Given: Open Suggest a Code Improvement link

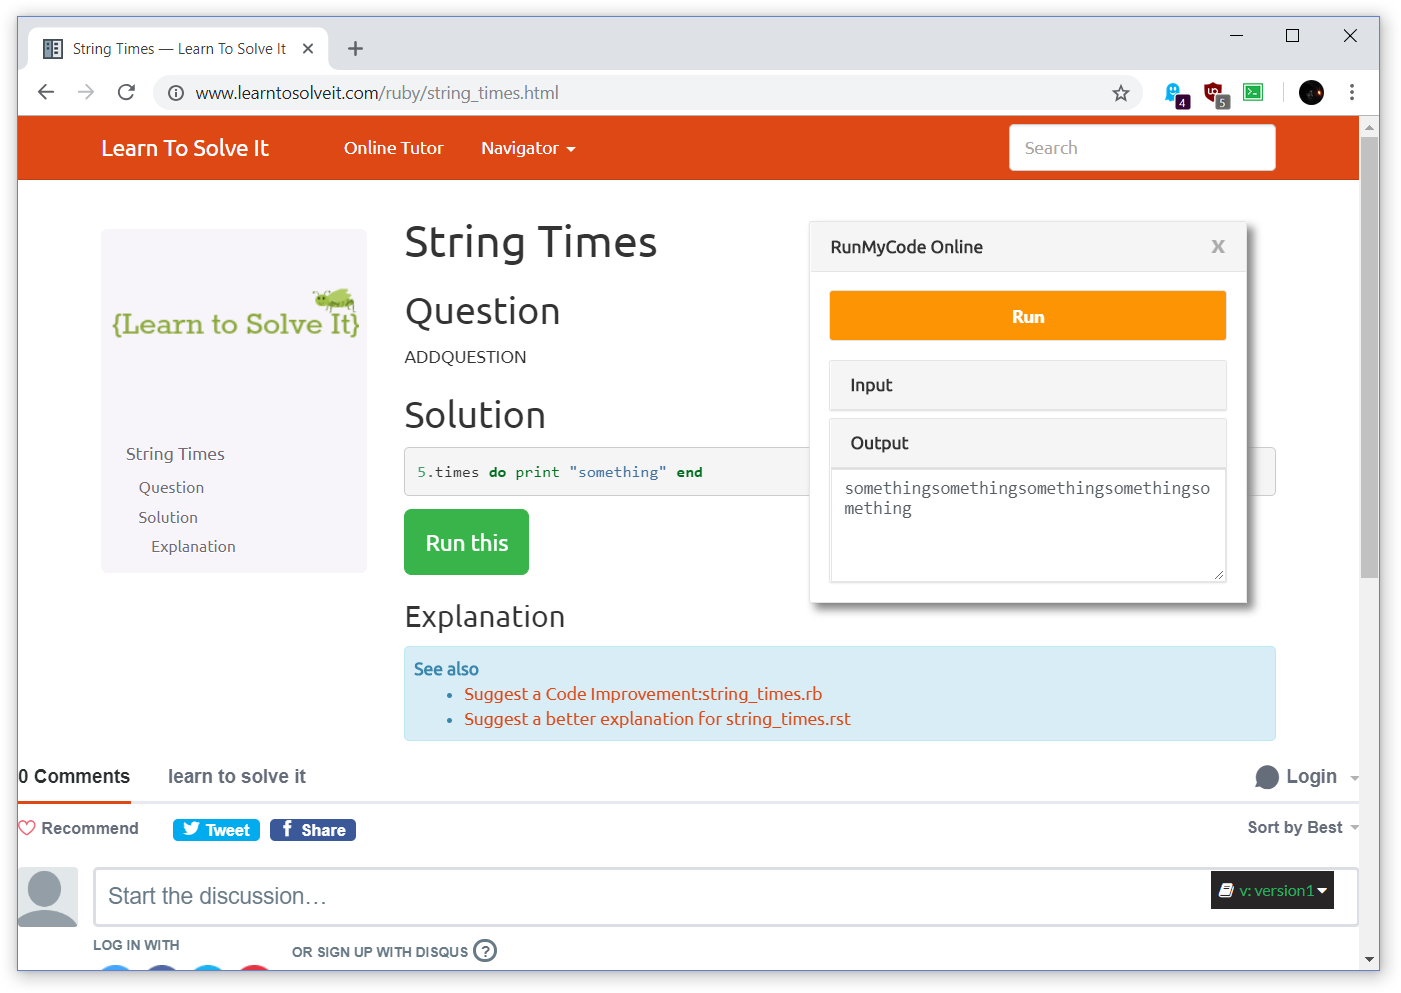Looking at the screenshot, I should (x=643, y=694).
